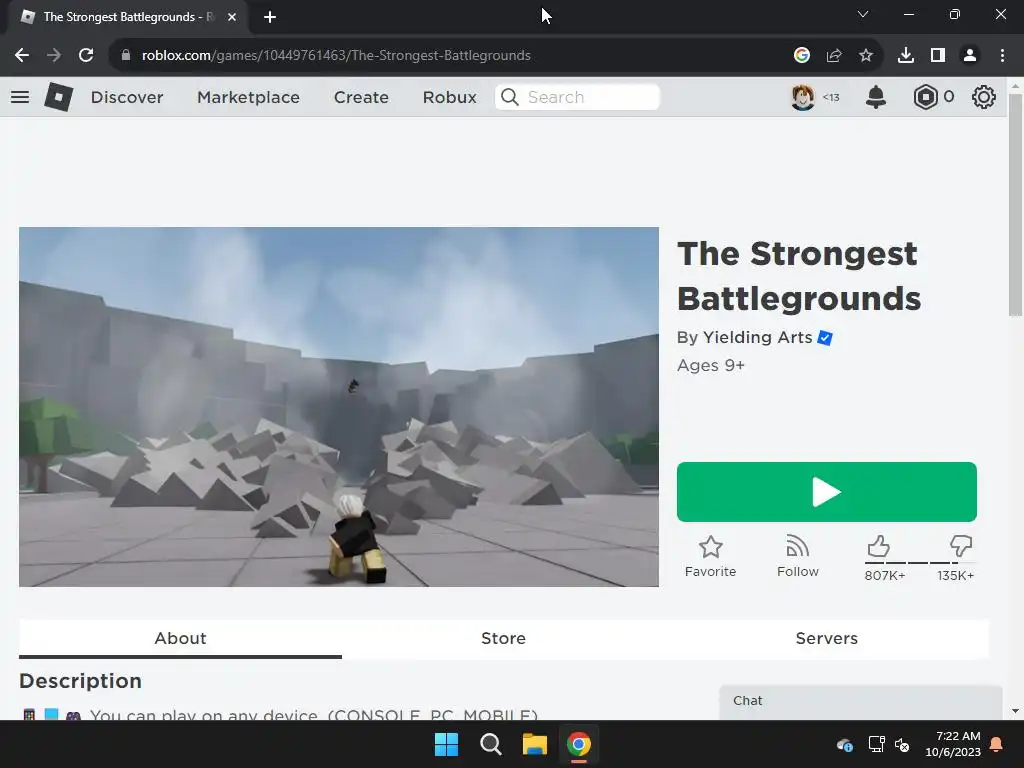Viewport: 1024px width, 768px height.
Task: Open the Chrome profile icon
Action: coord(970,56)
